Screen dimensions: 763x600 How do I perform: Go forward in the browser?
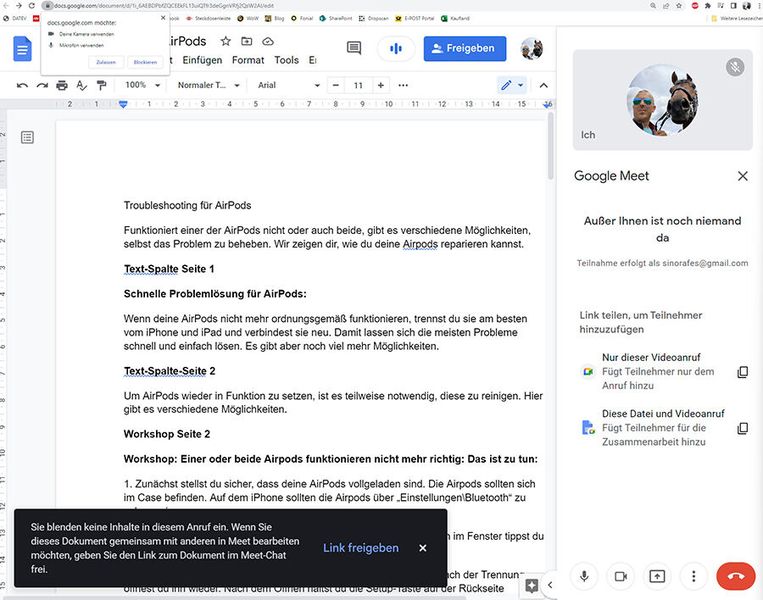(18, 5)
